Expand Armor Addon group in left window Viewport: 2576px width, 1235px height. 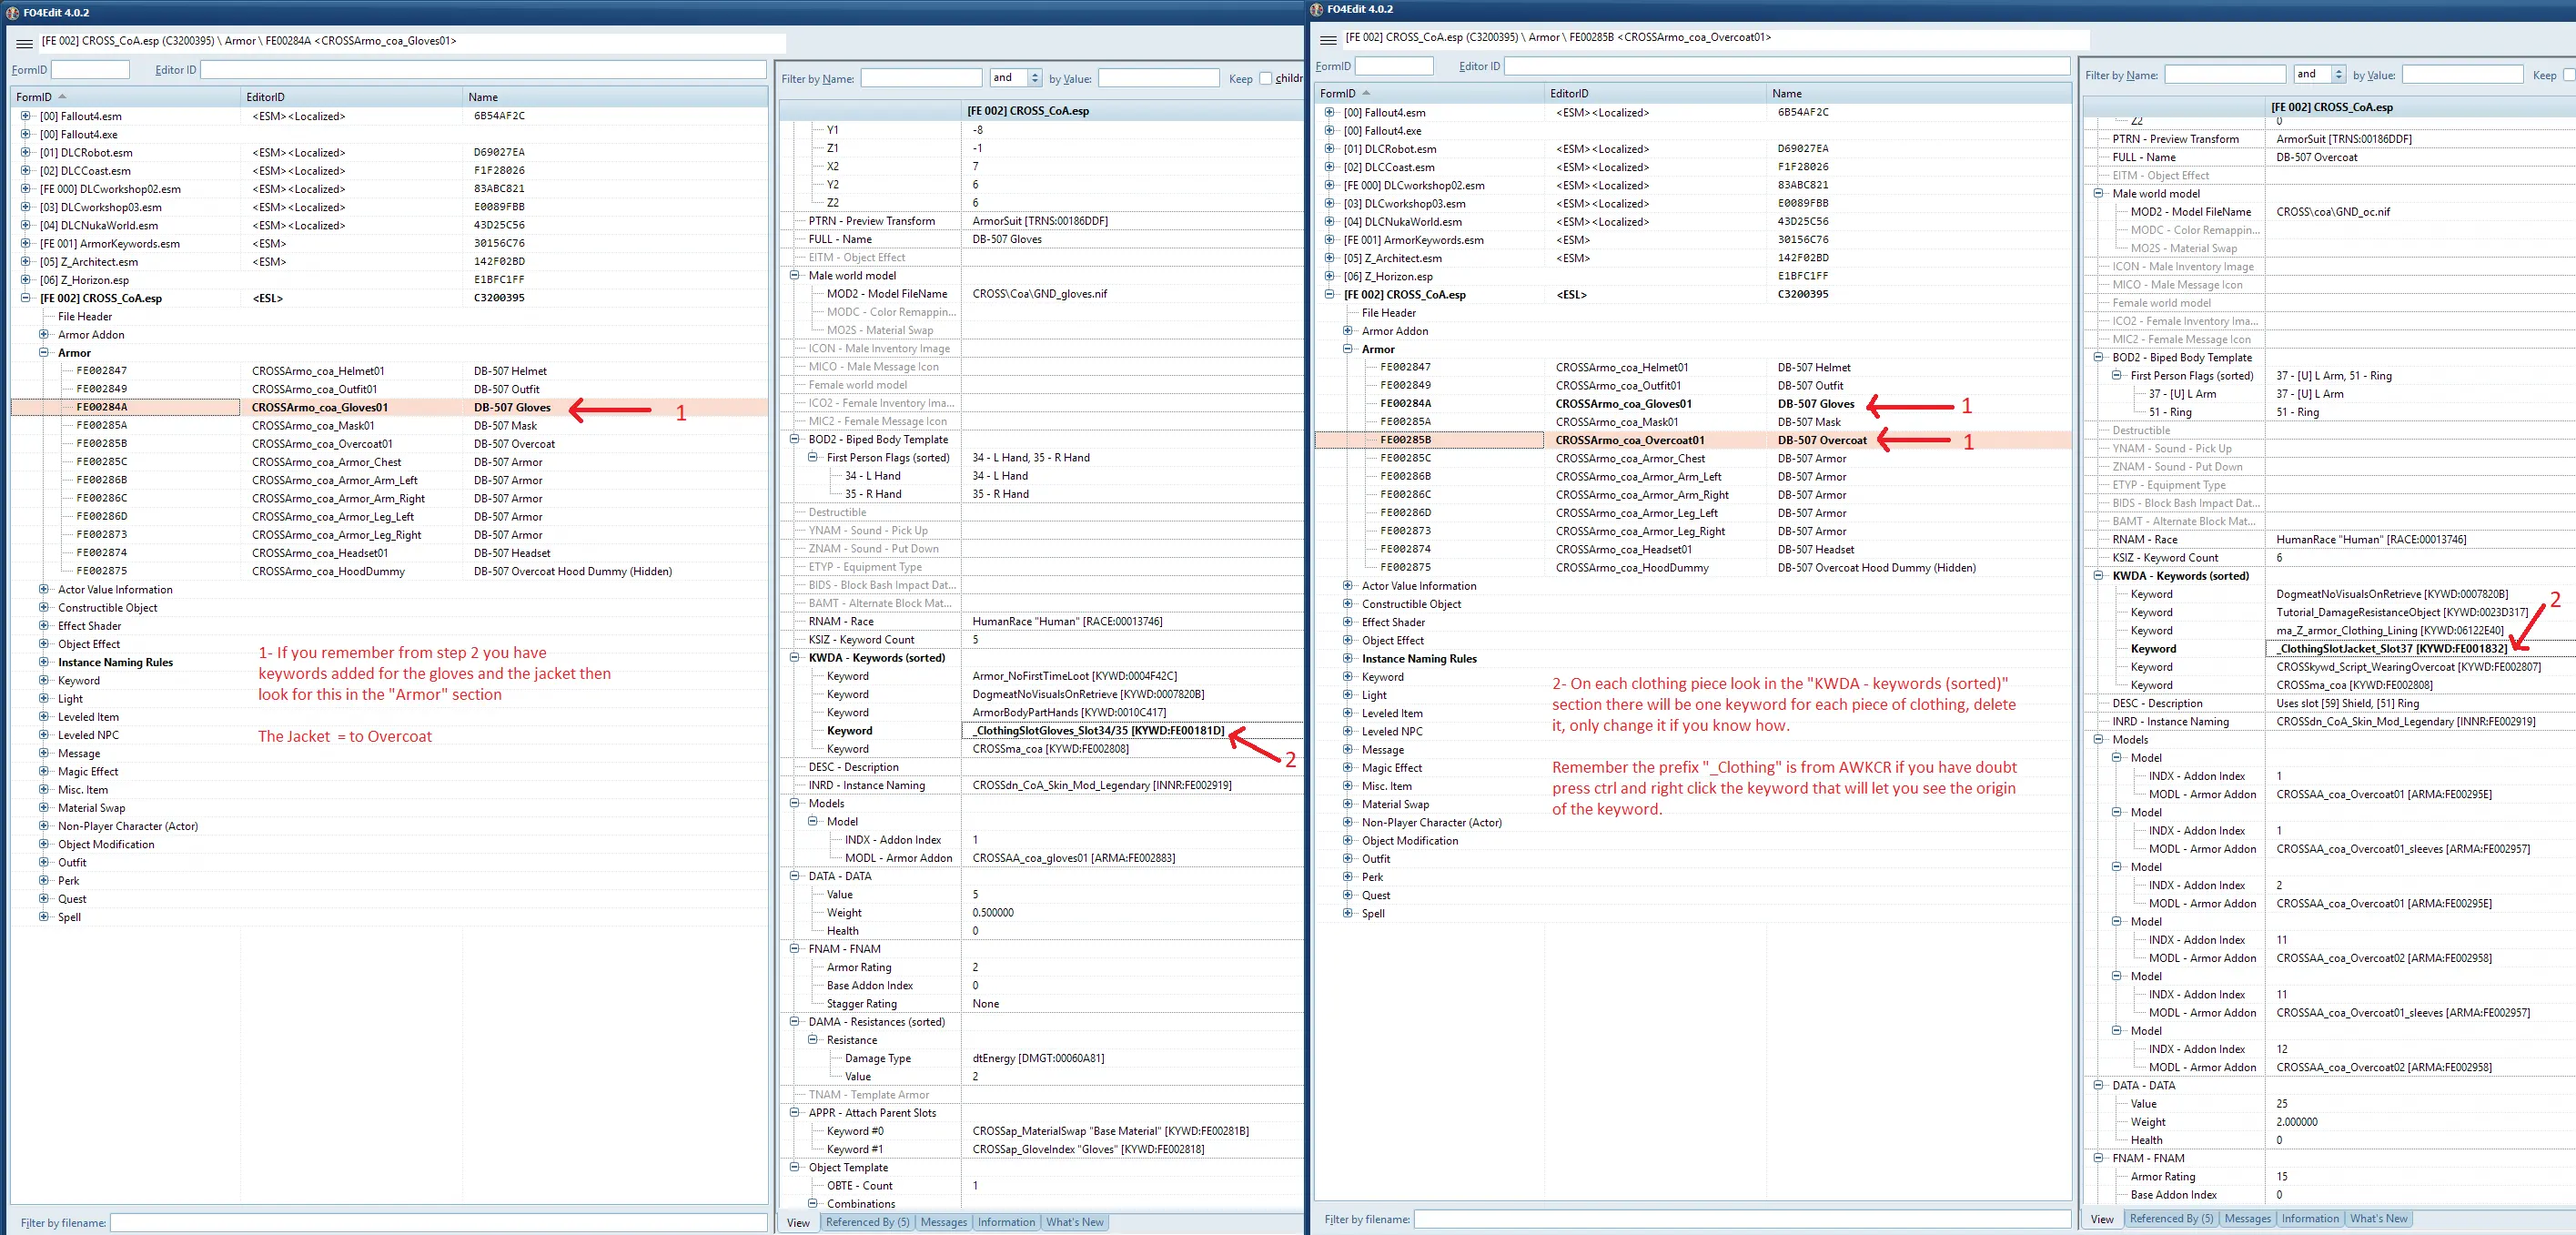point(43,334)
